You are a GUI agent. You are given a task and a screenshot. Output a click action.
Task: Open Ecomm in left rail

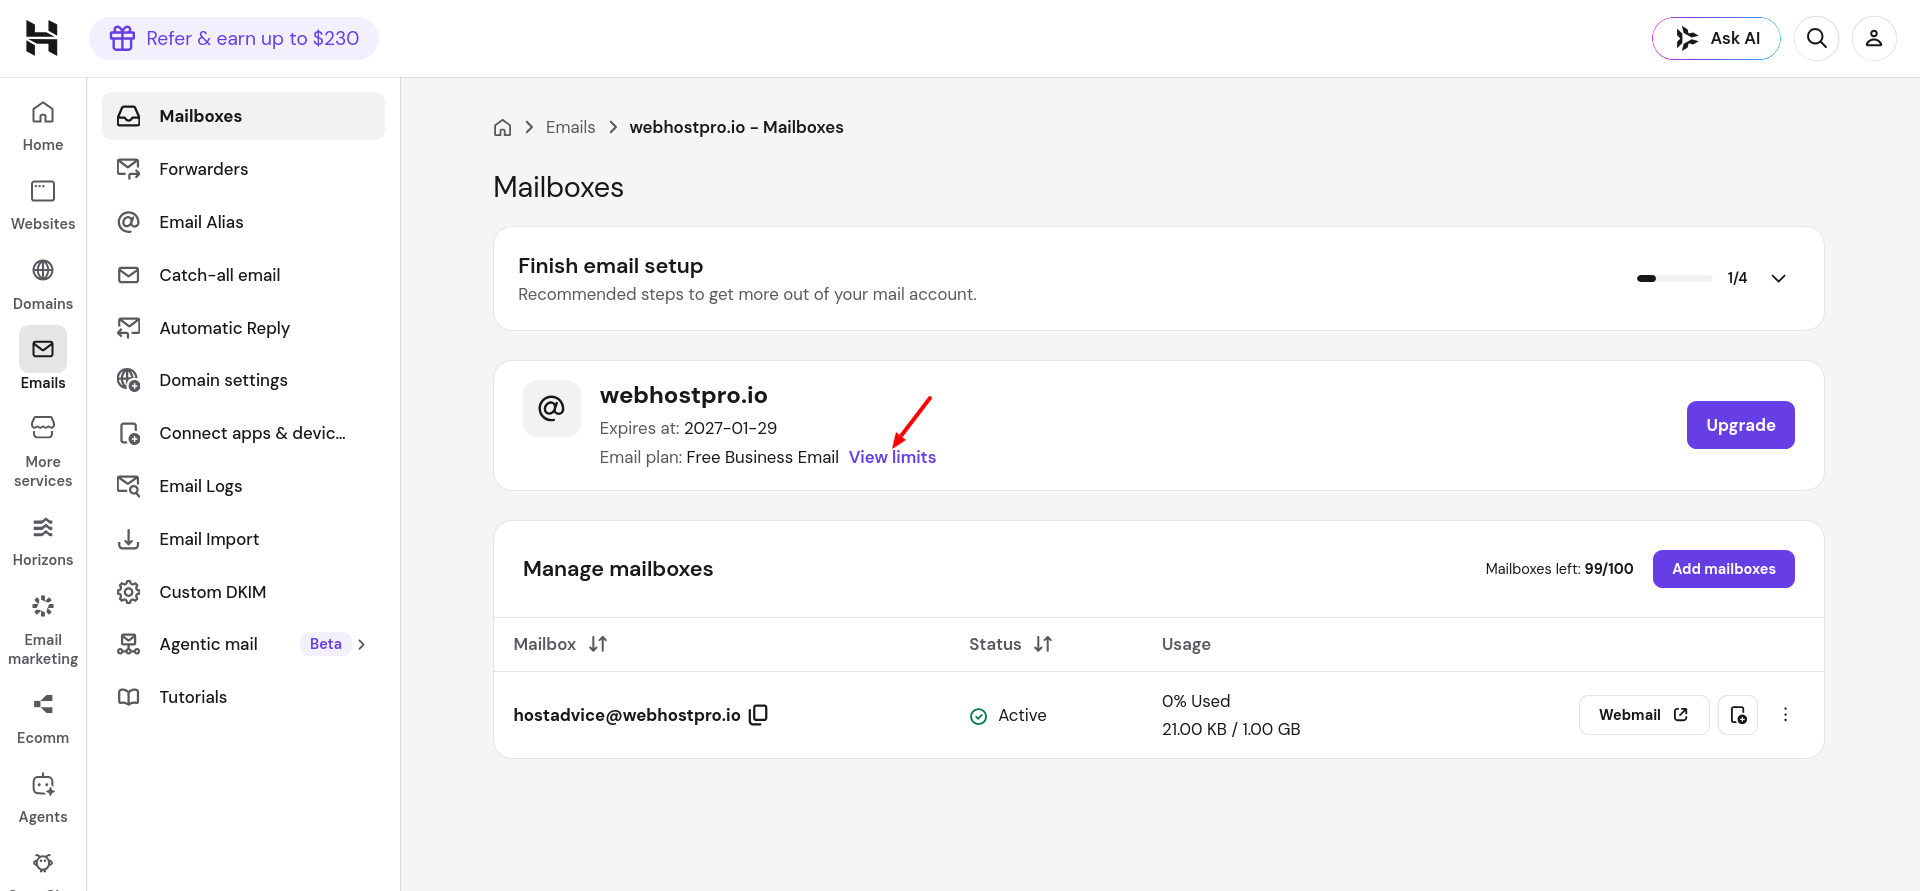pos(43,719)
